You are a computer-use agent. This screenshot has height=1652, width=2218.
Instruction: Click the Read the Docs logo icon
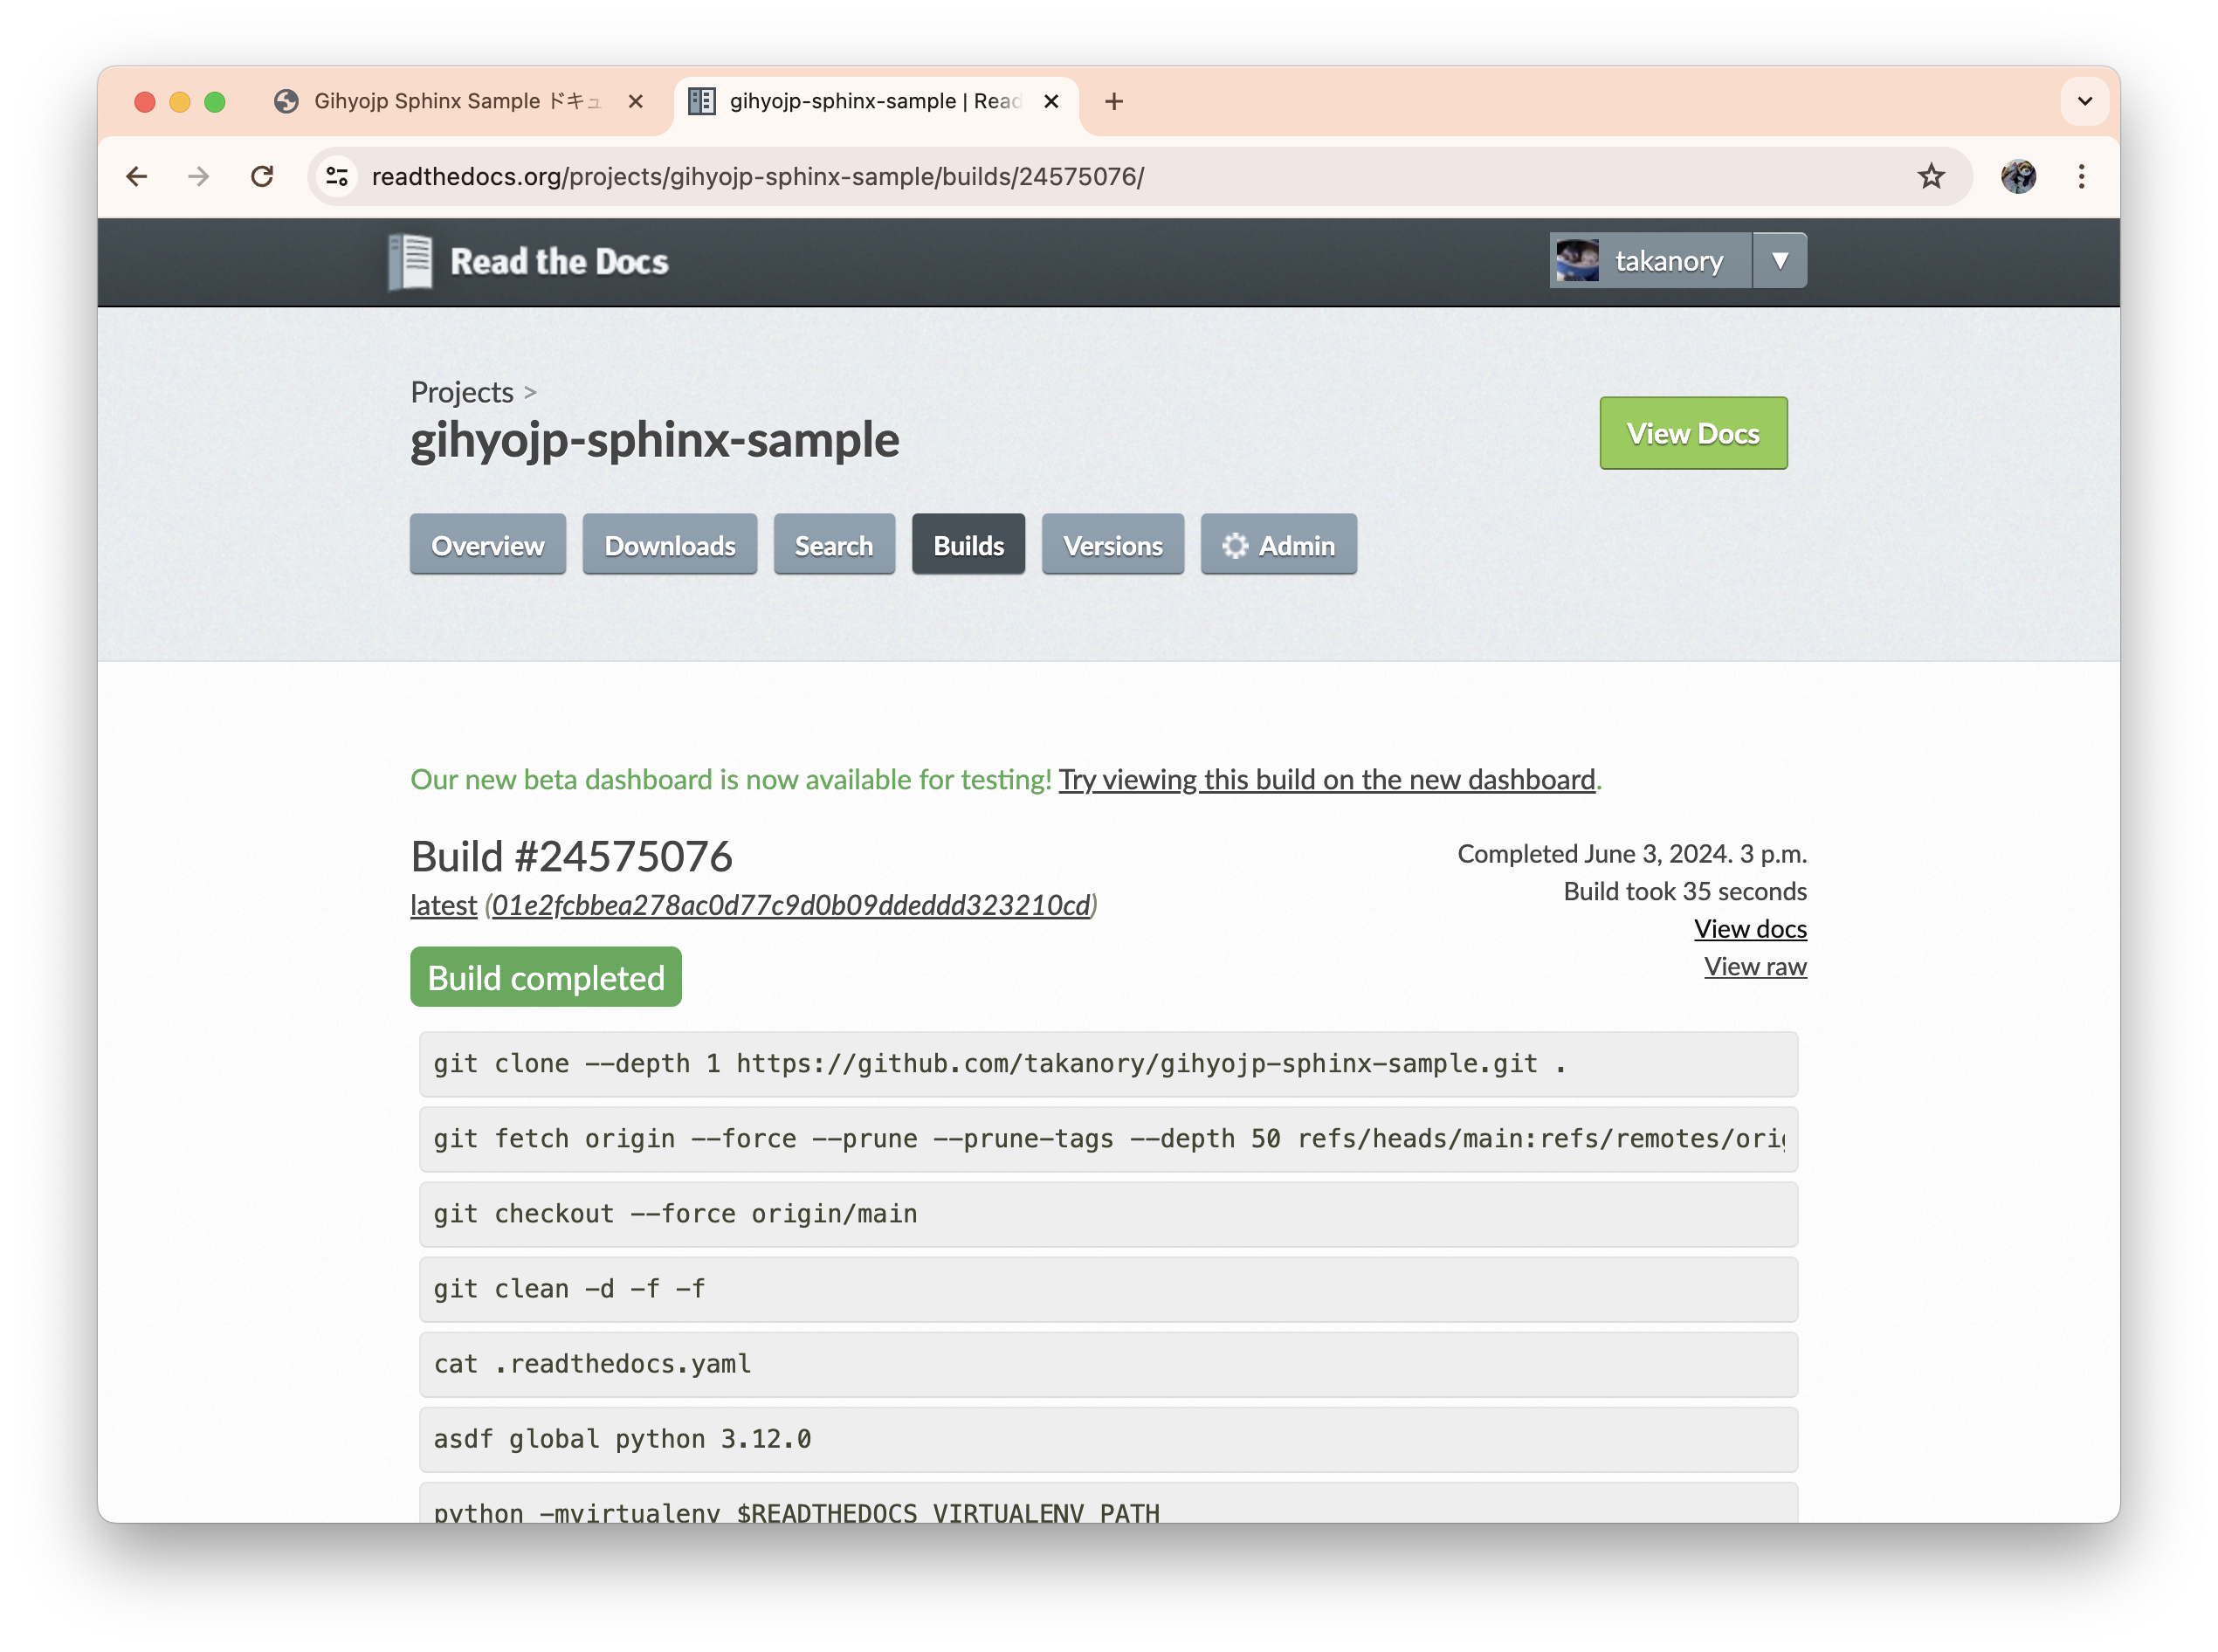pos(410,261)
